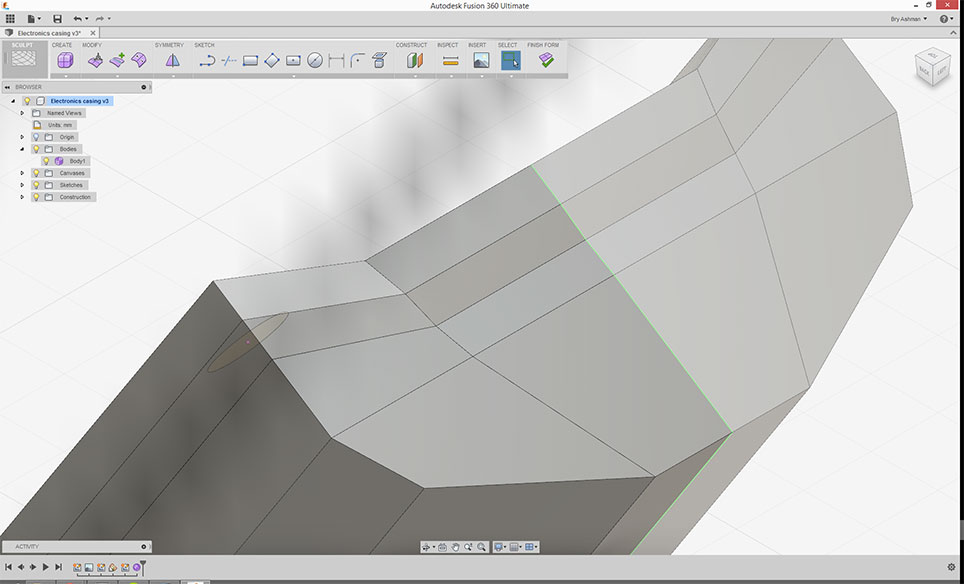Open the Construct plane tool

415,60
